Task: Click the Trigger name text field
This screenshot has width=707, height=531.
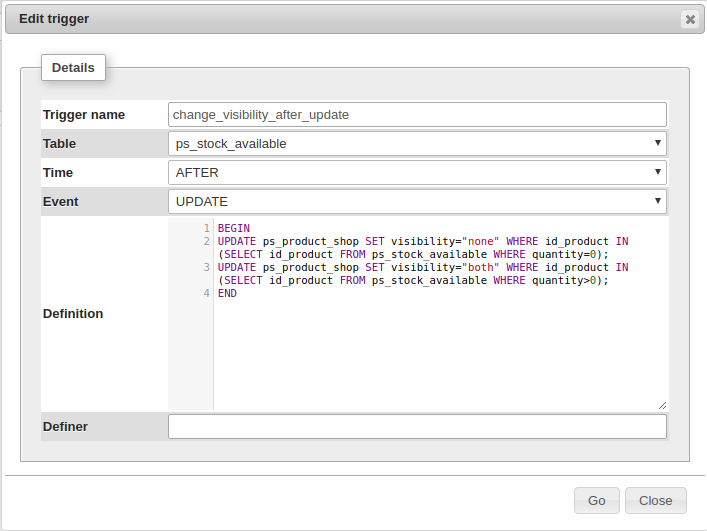Action: (417, 115)
